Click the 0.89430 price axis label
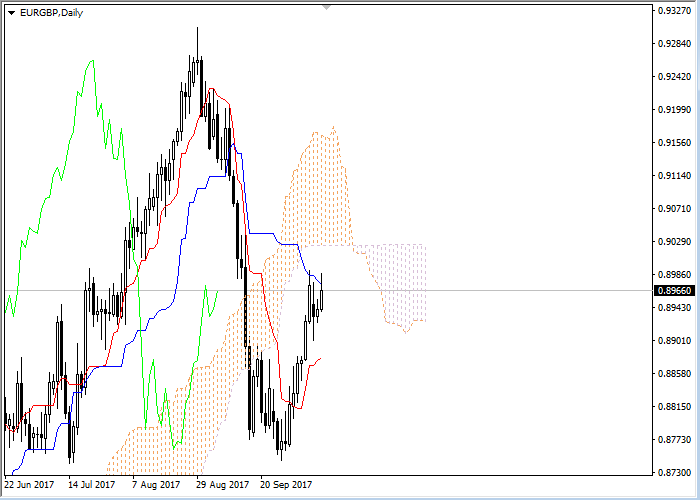The image size is (700, 500). click(674, 308)
